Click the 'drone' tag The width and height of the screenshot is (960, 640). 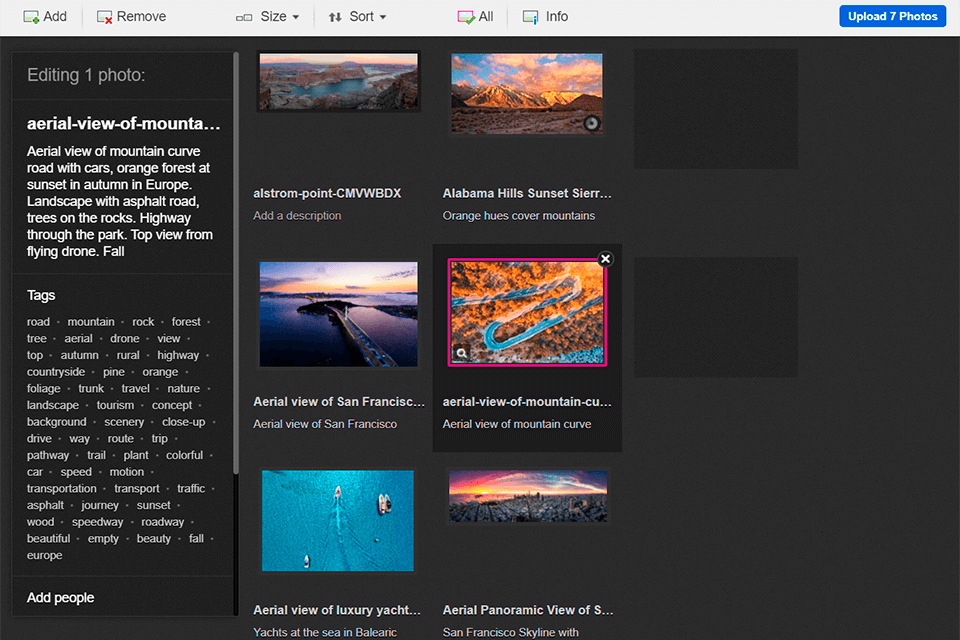click(x=125, y=339)
